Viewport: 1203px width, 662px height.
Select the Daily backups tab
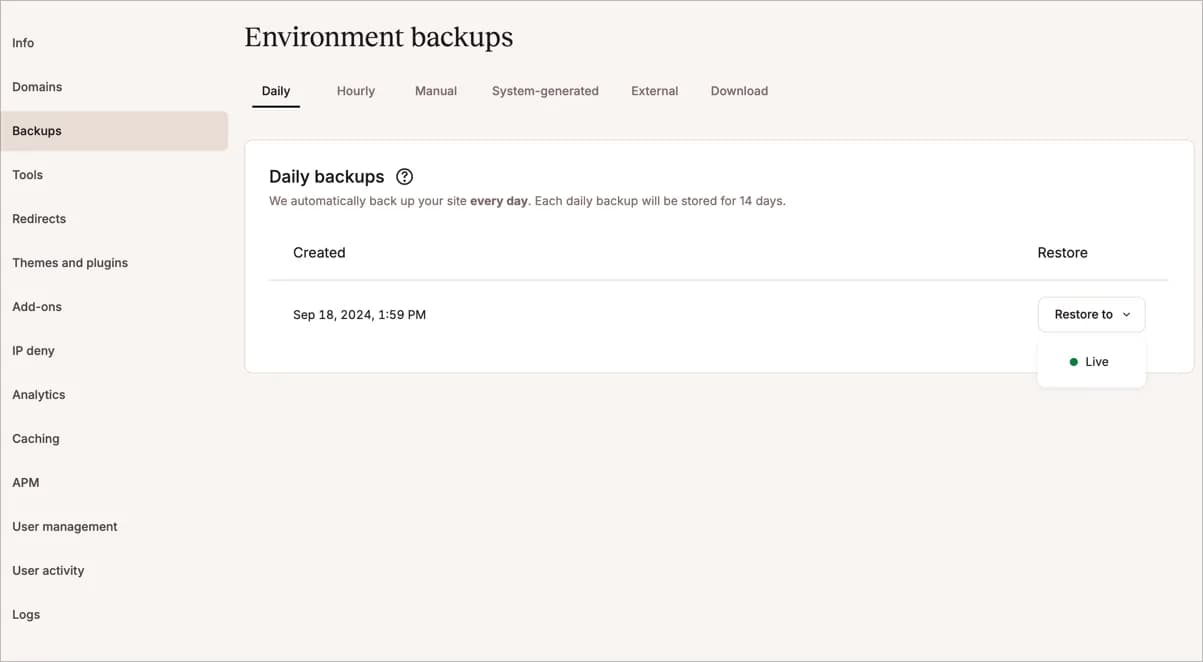[x=275, y=90]
